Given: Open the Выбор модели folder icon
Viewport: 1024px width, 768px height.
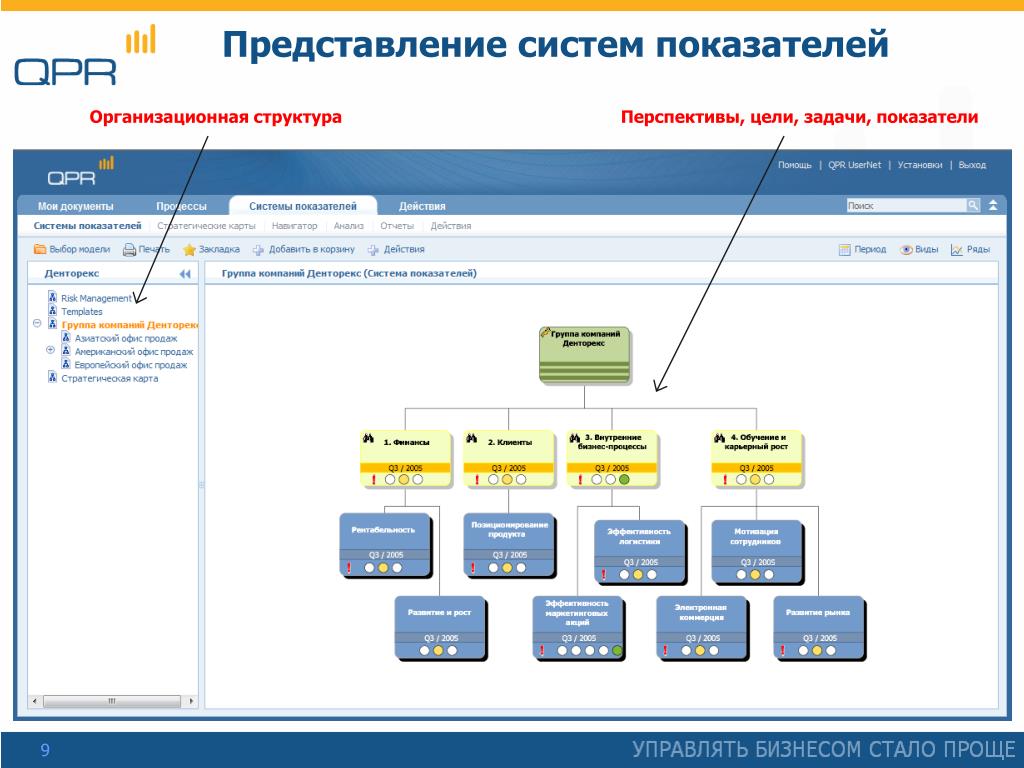Looking at the screenshot, I should (40, 249).
